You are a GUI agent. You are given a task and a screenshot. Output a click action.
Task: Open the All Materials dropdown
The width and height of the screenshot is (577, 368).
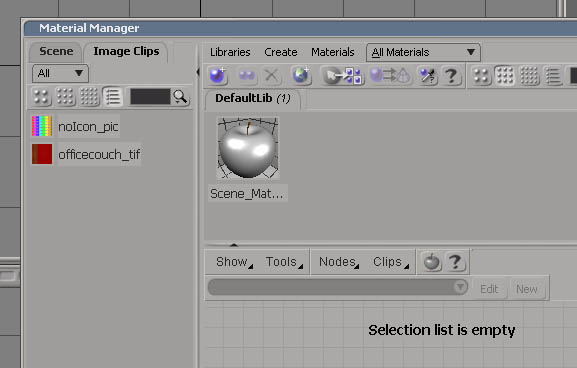point(423,52)
